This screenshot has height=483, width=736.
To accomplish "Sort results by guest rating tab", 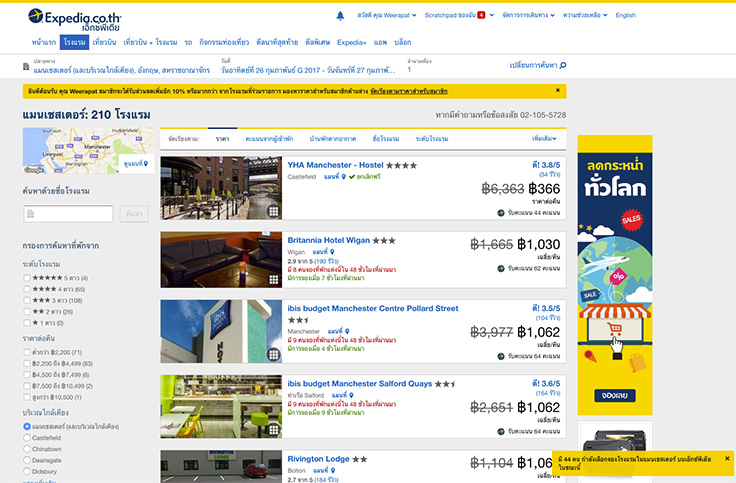I will pos(269,138).
